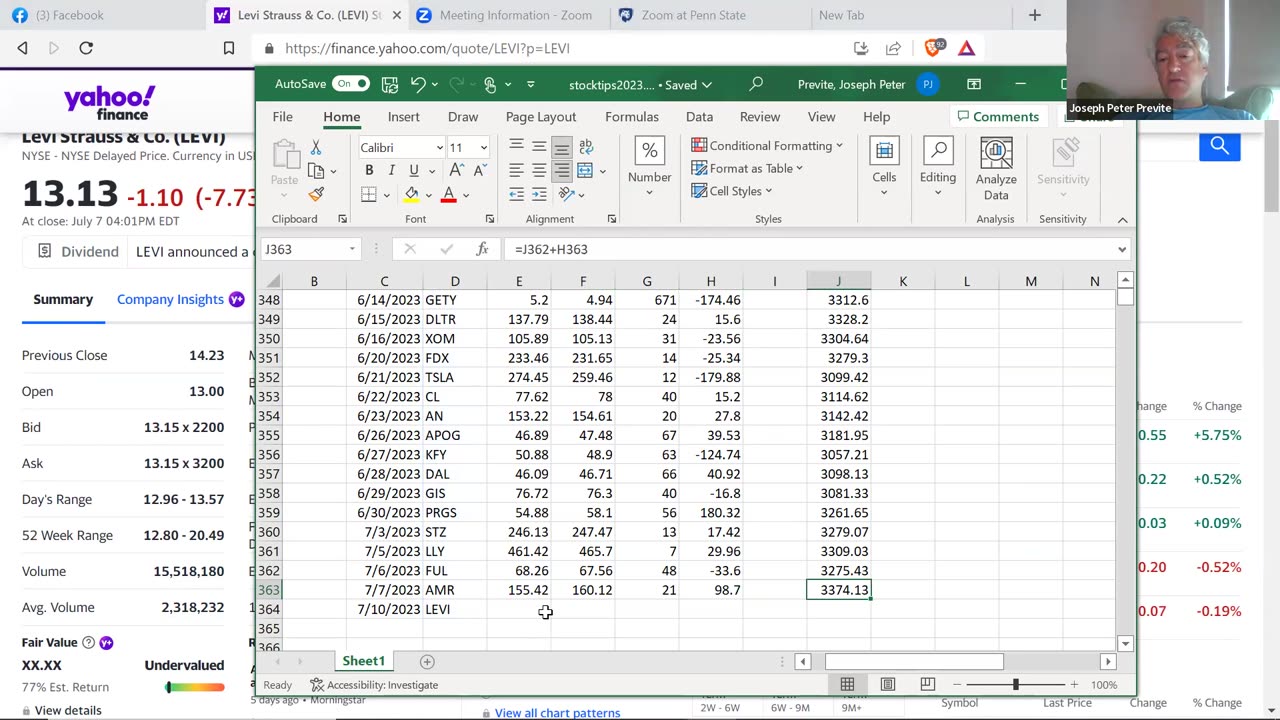Toggle Bottom Align in Alignment group
The width and height of the screenshot is (1280, 720).
pyautogui.click(x=562, y=147)
